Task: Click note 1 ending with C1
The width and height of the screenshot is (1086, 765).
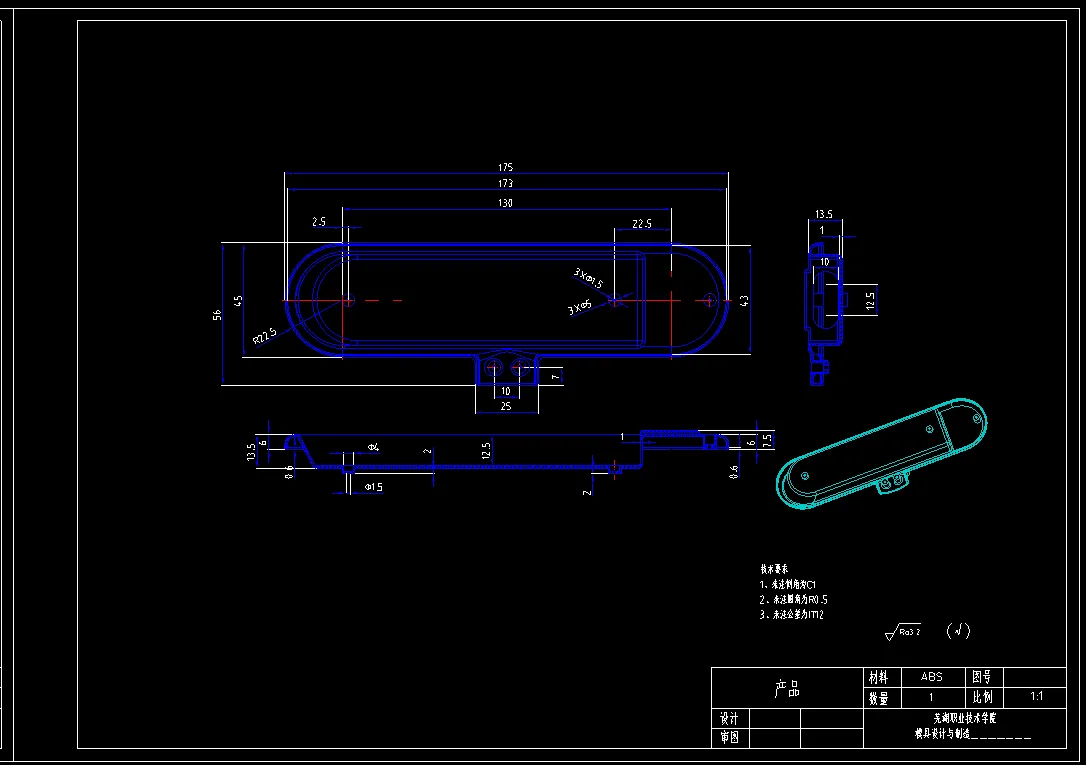Action: click(x=788, y=584)
